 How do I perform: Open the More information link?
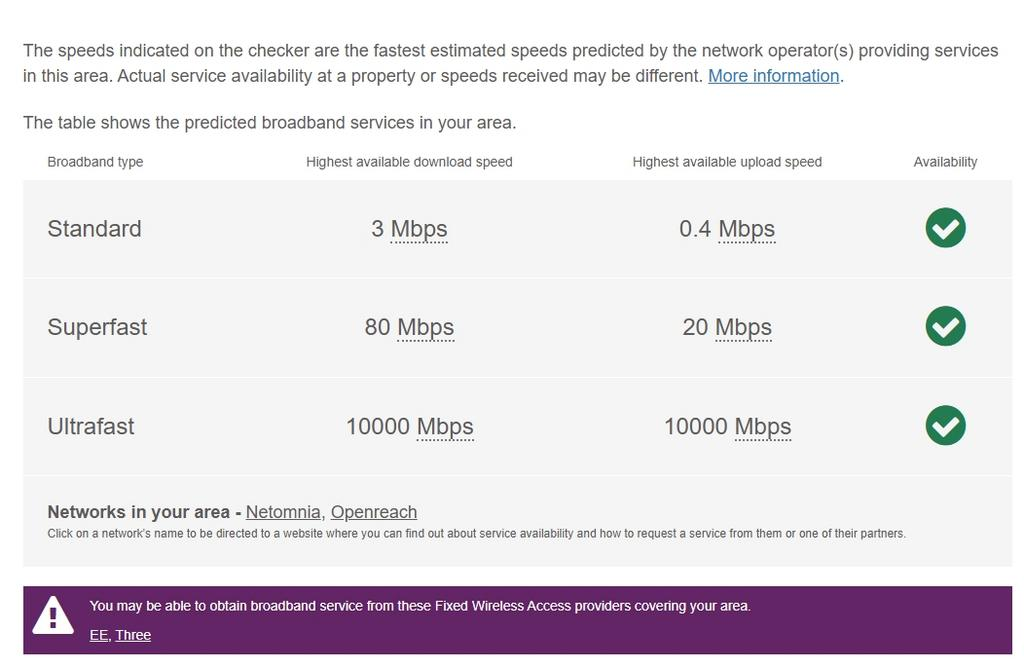[773, 76]
